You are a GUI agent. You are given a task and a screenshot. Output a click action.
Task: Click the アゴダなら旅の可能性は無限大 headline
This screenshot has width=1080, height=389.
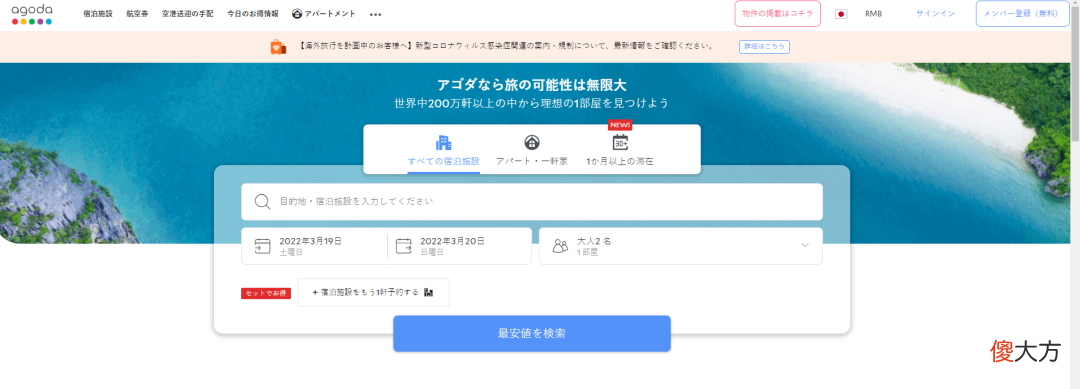[x=532, y=85]
